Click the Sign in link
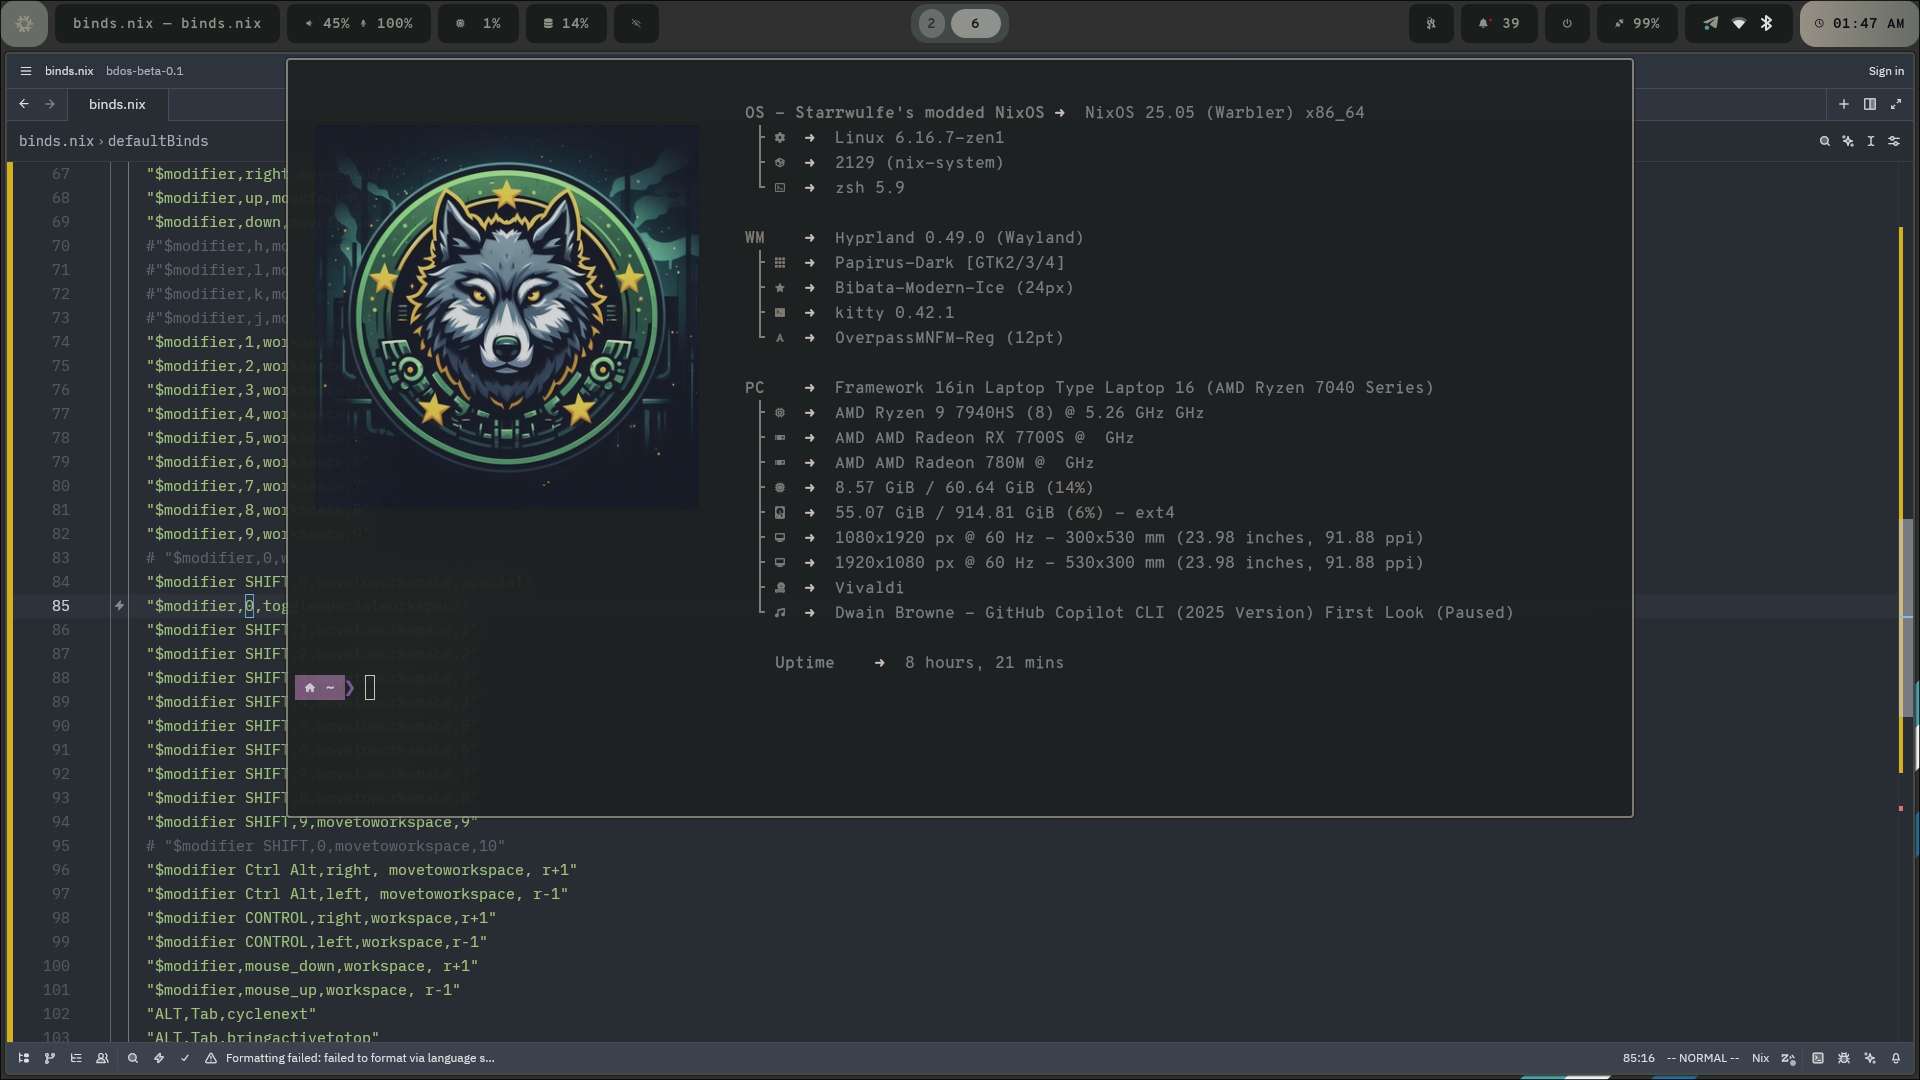Image resolution: width=1920 pixels, height=1080 pixels. pos(1885,71)
